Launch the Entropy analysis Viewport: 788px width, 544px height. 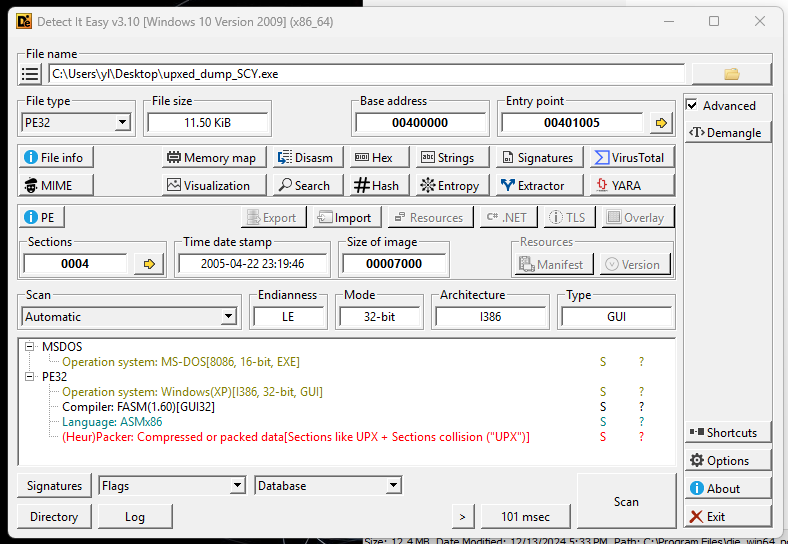(x=449, y=185)
